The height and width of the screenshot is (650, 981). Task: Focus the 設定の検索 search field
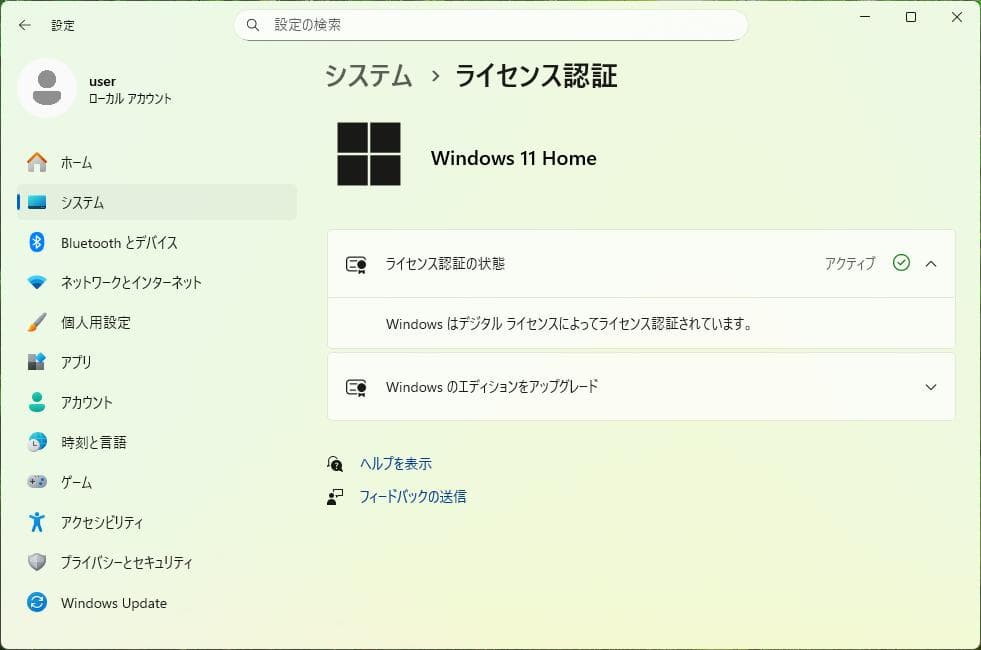pyautogui.click(x=490, y=25)
